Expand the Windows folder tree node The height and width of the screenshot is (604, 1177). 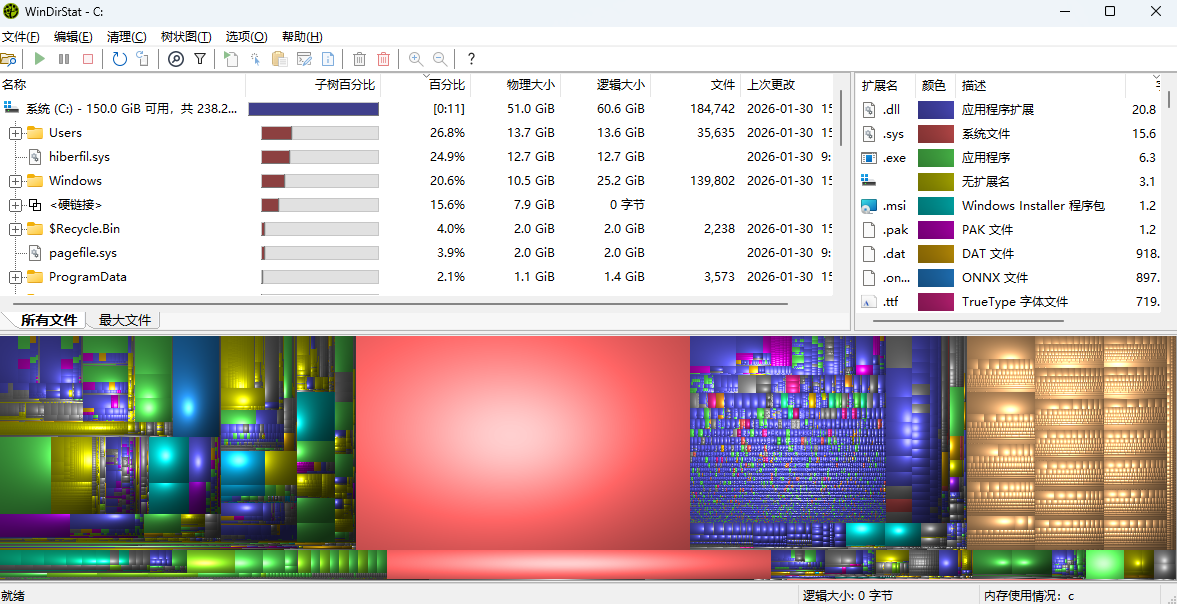[15, 181]
